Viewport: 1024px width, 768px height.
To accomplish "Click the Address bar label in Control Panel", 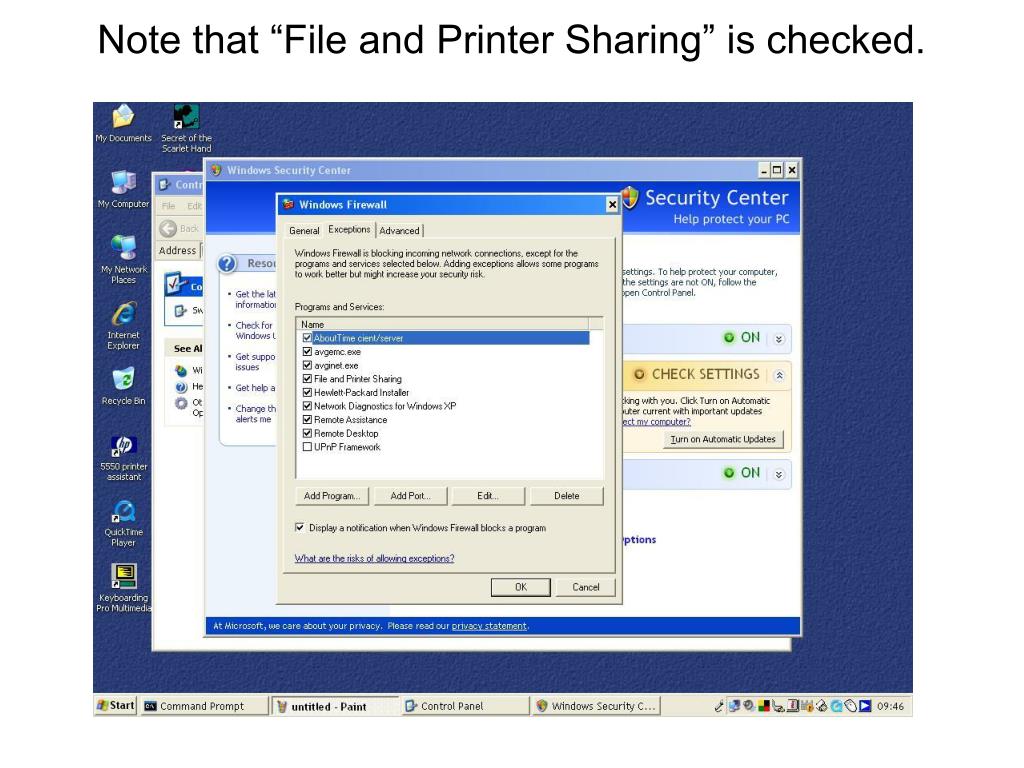I will tap(178, 251).
